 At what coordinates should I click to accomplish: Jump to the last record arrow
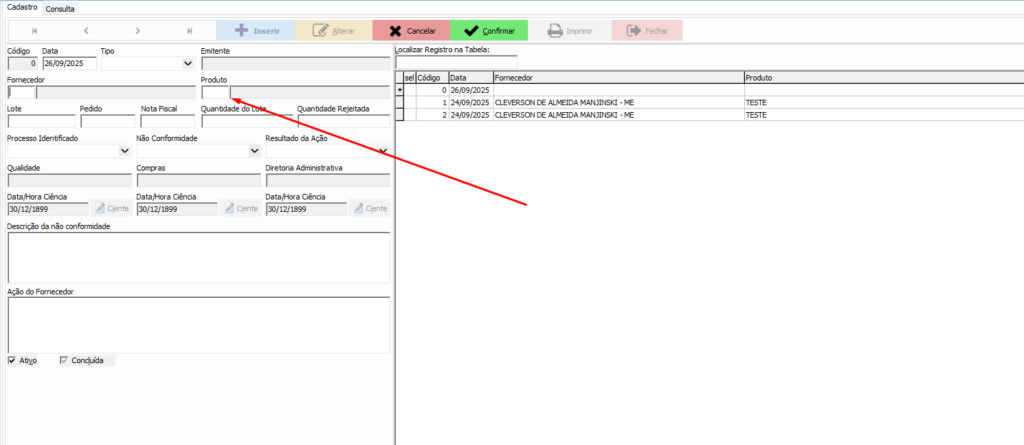[x=189, y=31]
